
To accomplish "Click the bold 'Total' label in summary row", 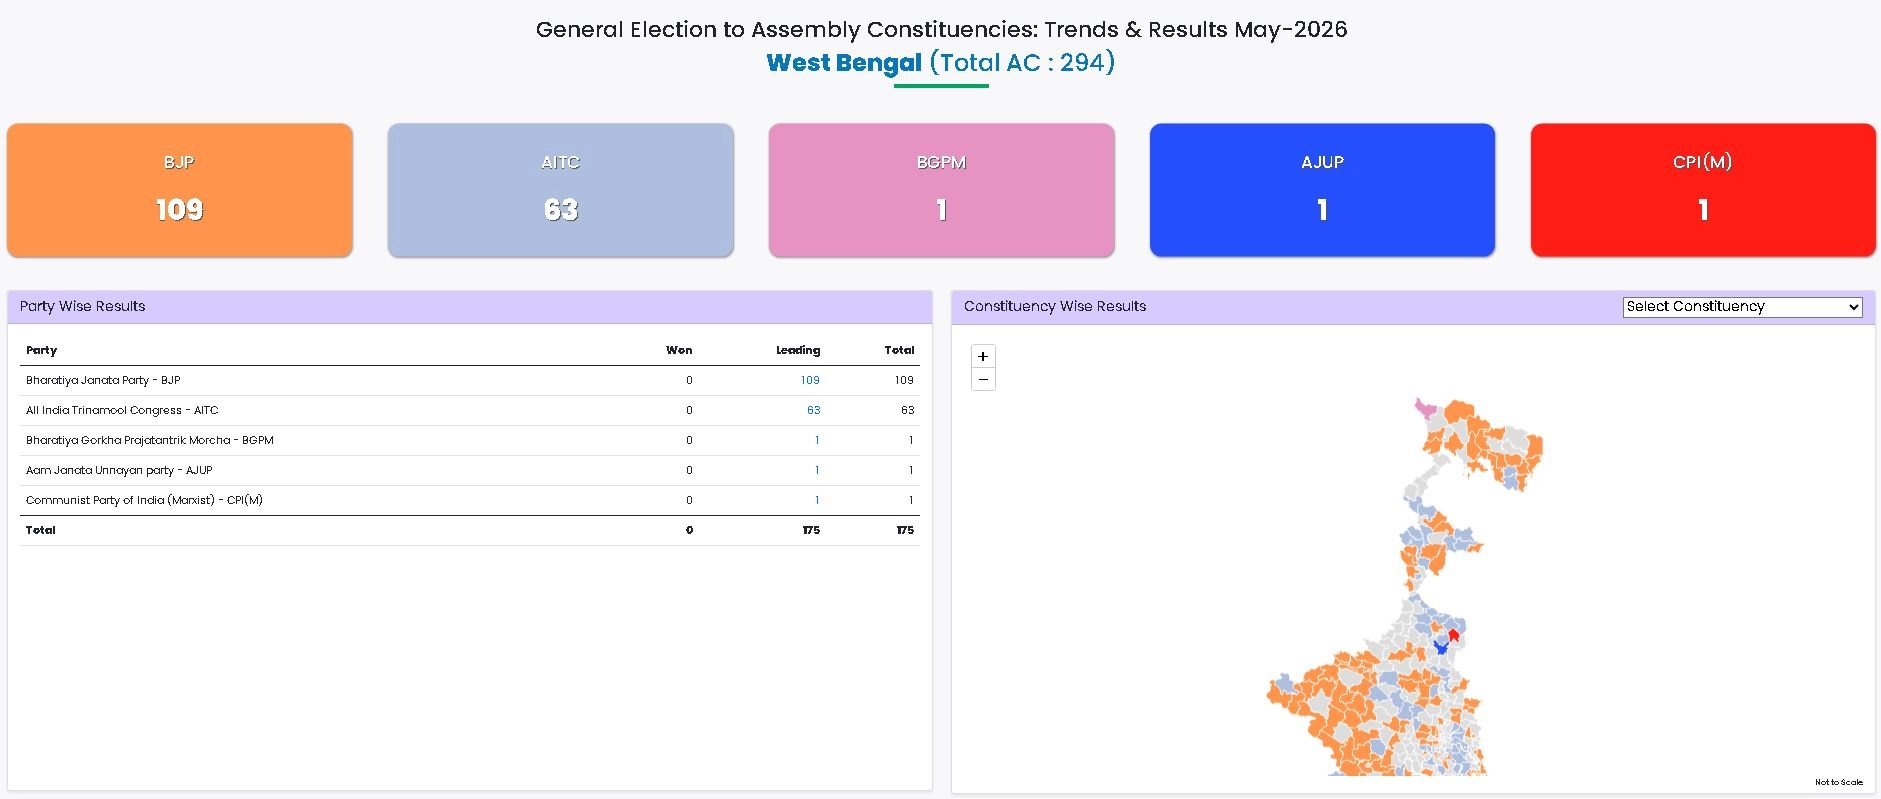I will coord(41,530).
